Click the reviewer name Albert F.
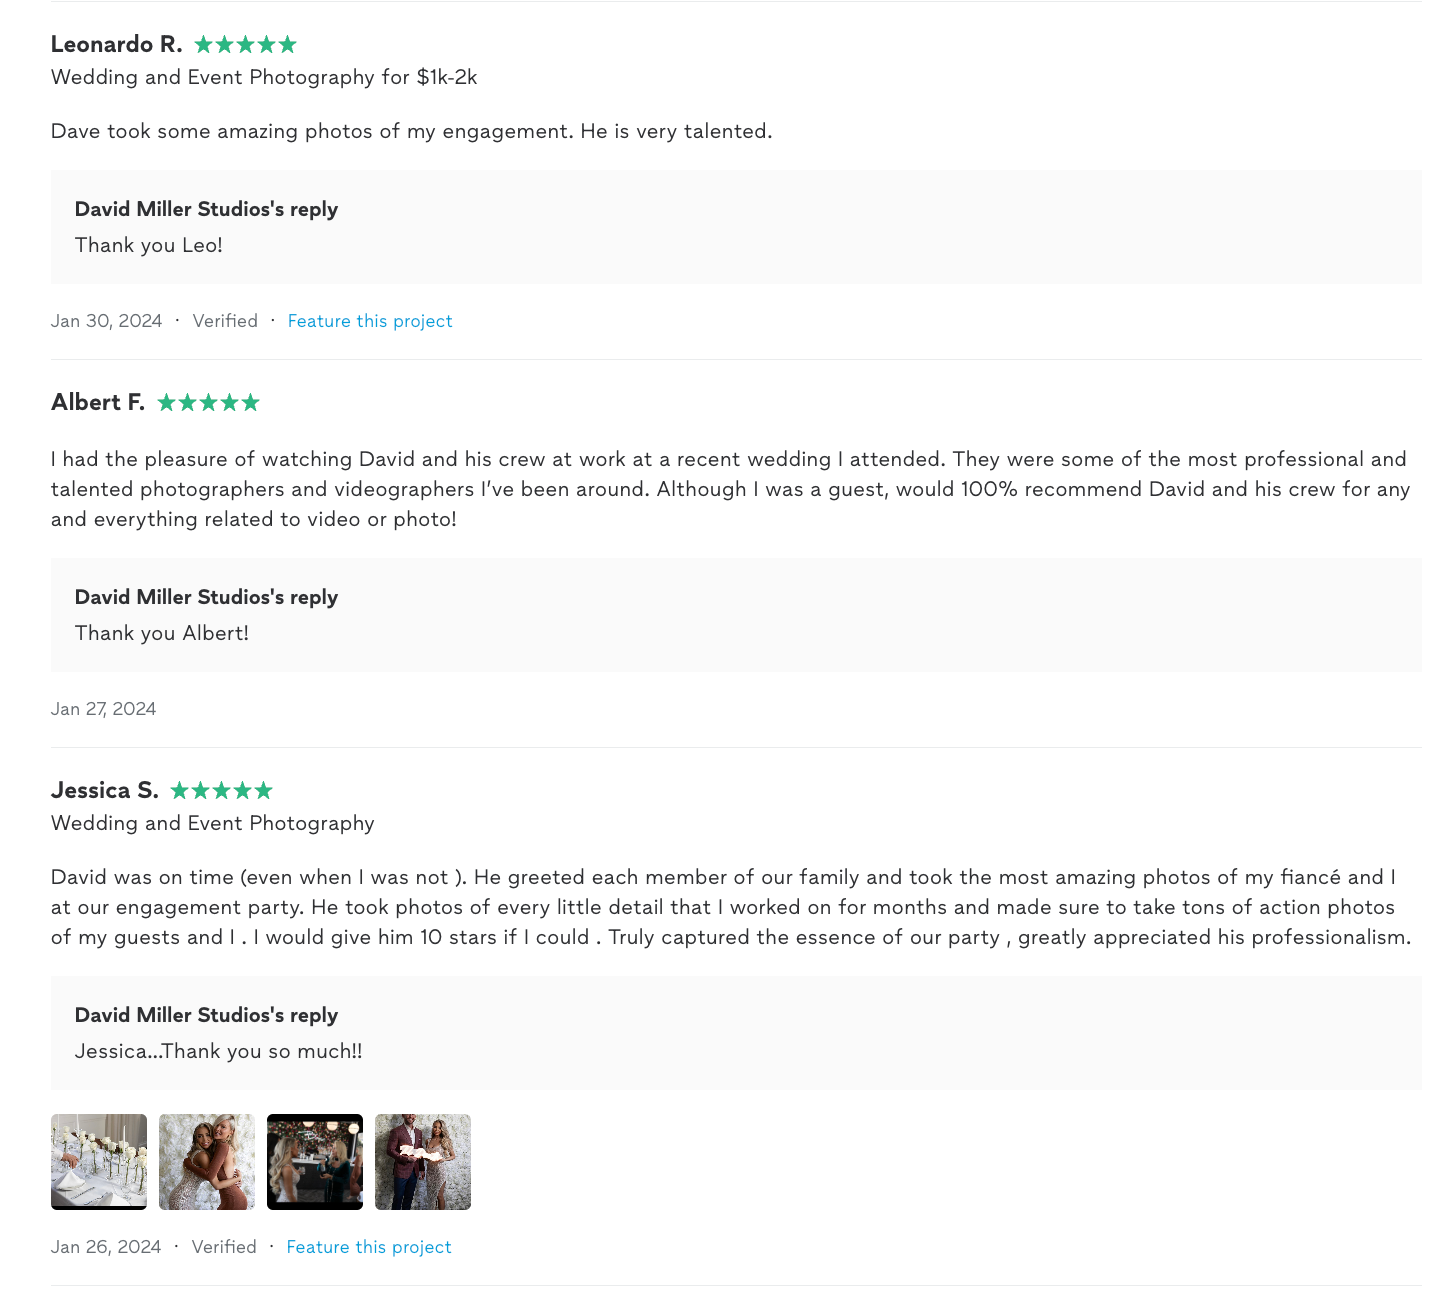 [x=98, y=403]
